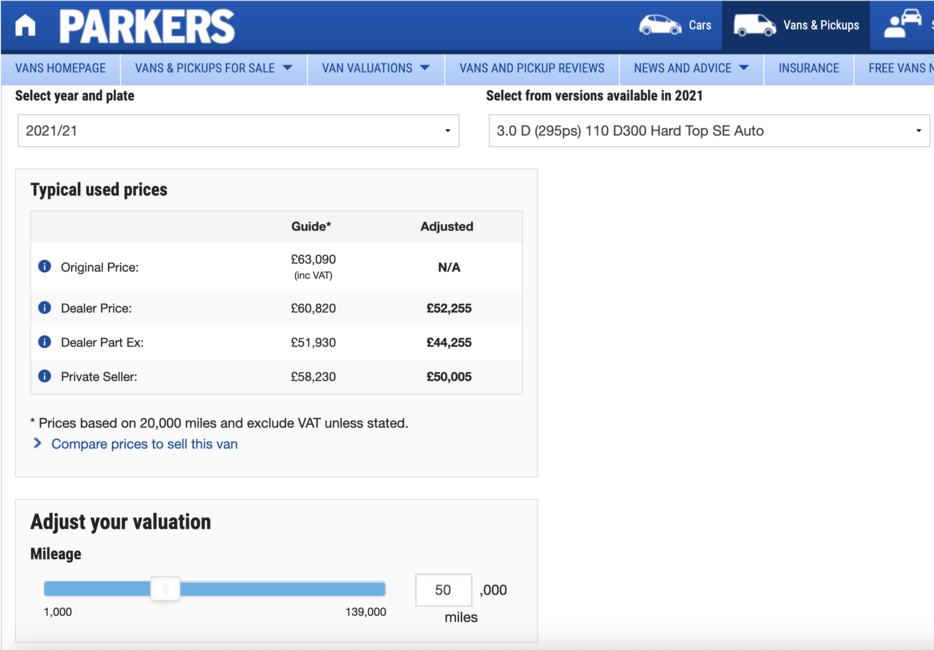This screenshot has height=650, width=934.
Task: Click the Original Price row label
Action: coord(99,268)
